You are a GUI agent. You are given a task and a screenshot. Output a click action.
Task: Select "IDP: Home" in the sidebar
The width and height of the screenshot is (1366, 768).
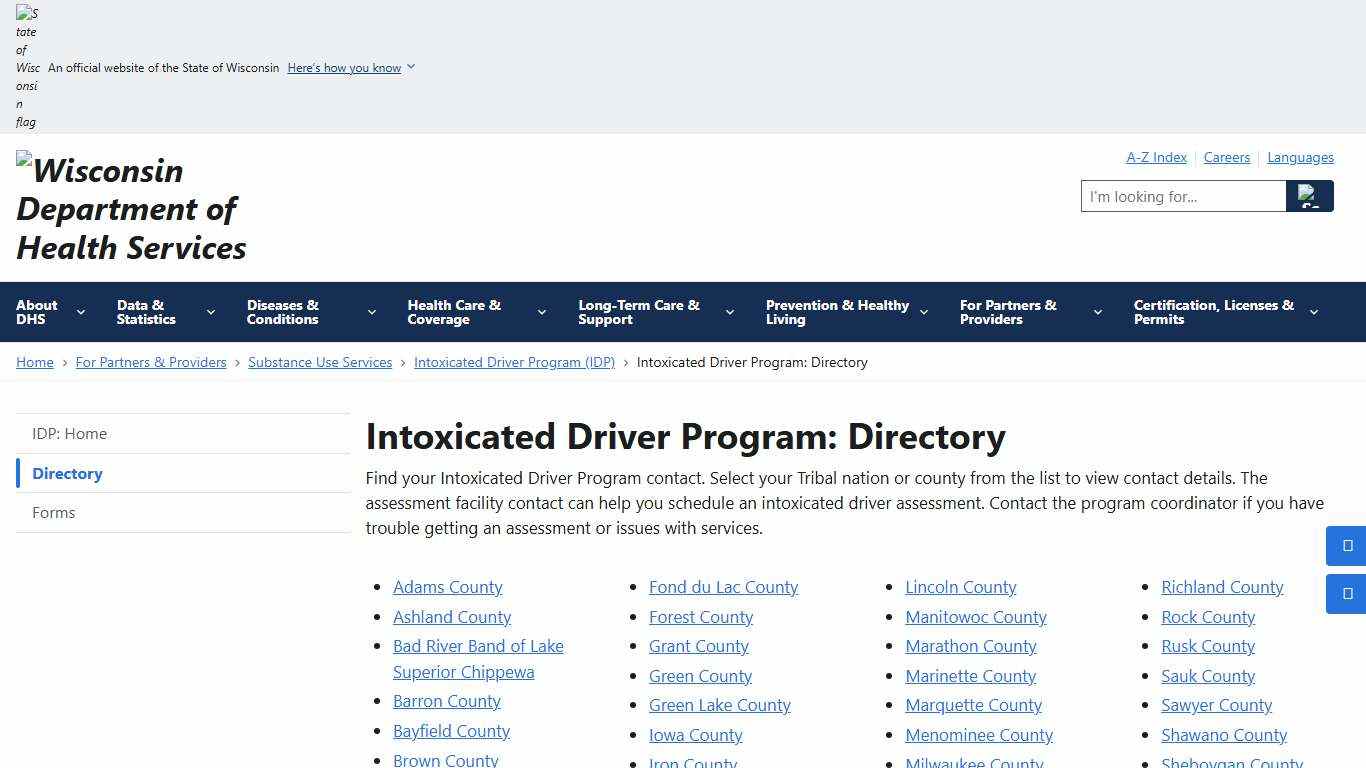(x=69, y=433)
